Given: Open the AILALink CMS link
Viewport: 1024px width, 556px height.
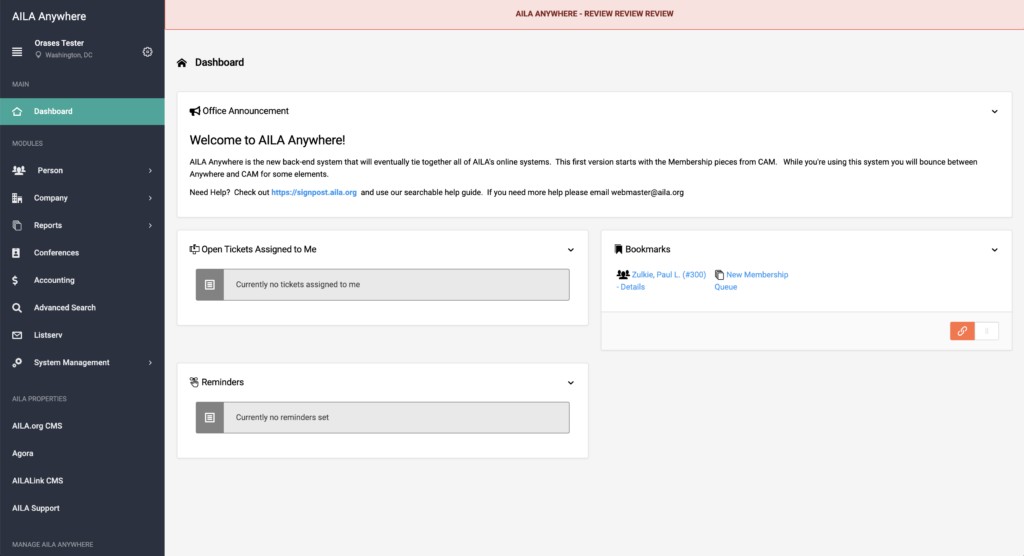Looking at the screenshot, I should [x=38, y=481].
